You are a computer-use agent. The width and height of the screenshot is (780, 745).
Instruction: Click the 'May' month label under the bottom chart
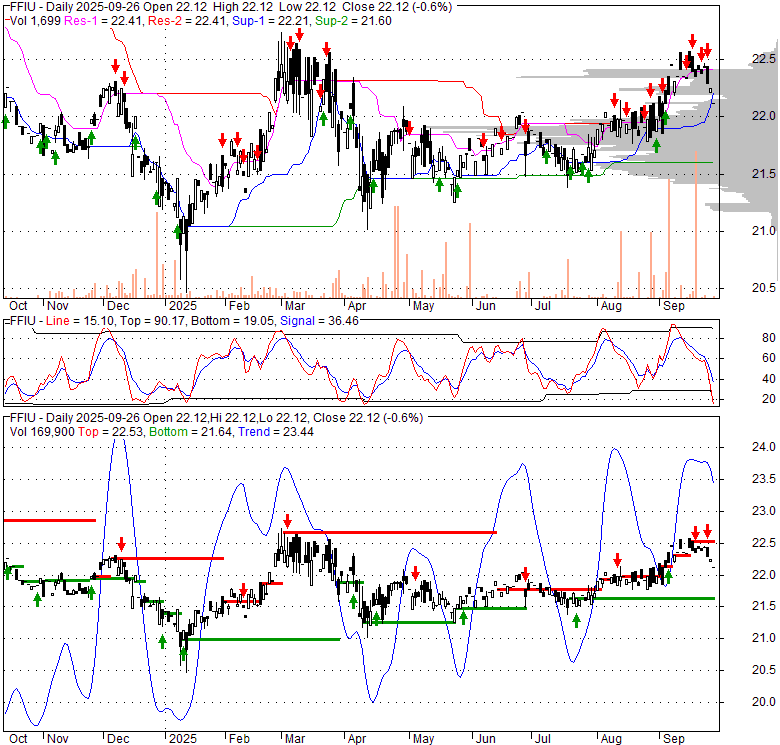pos(423,739)
